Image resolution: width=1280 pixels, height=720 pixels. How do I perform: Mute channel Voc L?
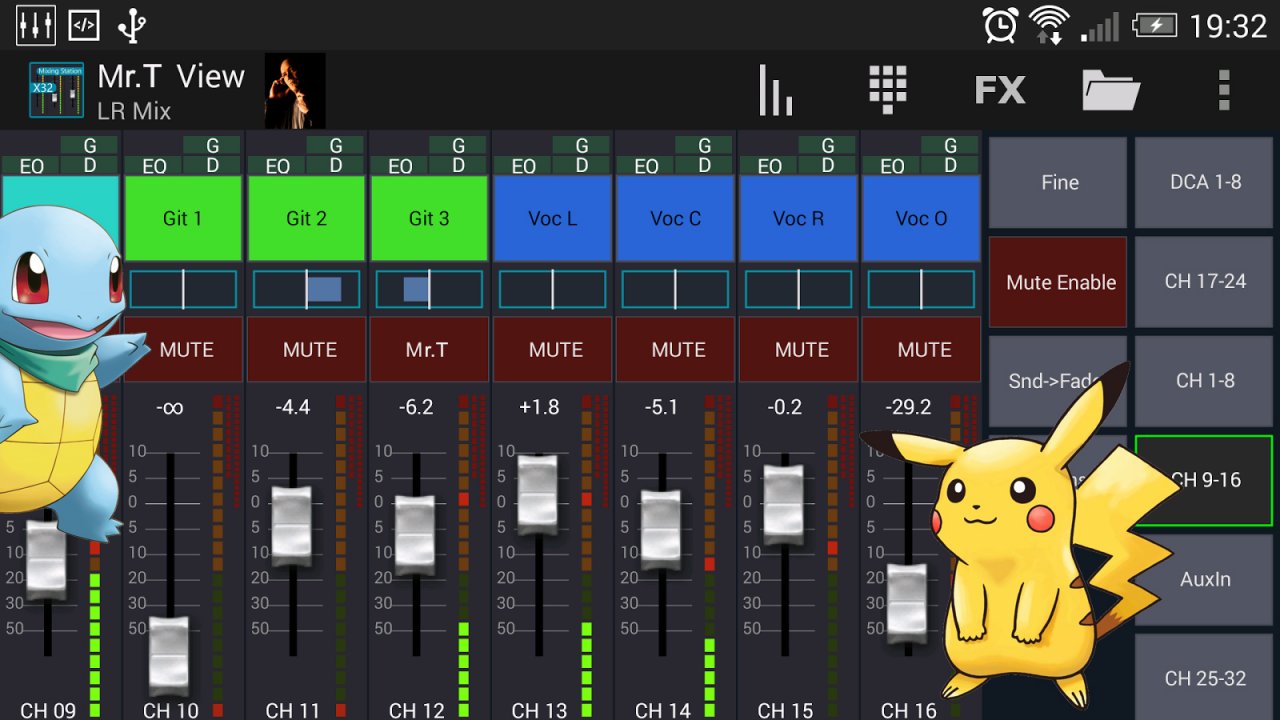pyautogui.click(x=554, y=350)
